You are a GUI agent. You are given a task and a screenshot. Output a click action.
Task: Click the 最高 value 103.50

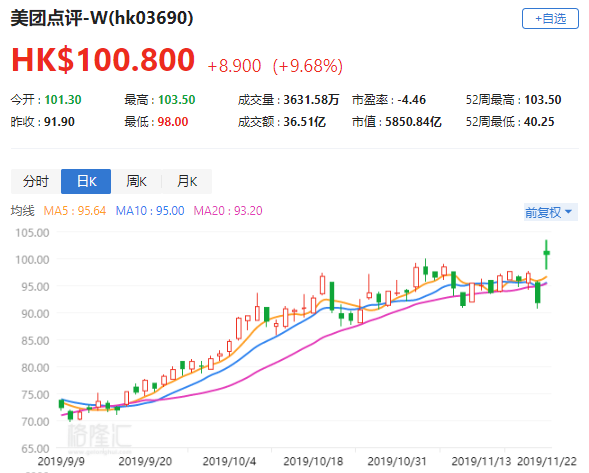(x=177, y=100)
